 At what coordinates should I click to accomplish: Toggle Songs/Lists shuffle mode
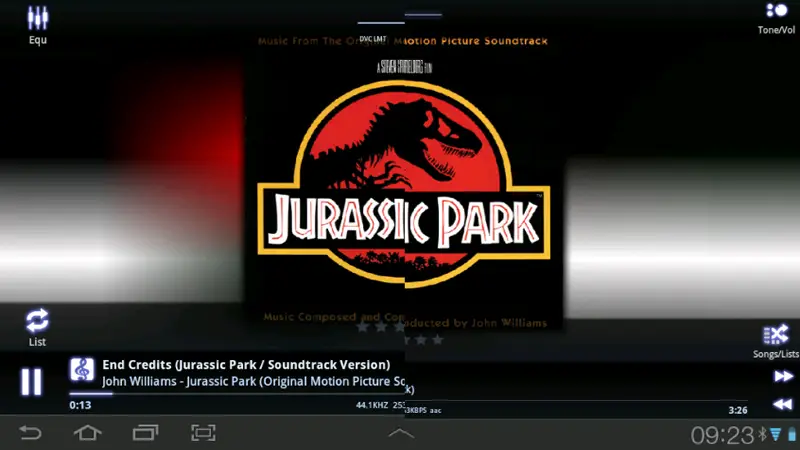pos(776,341)
